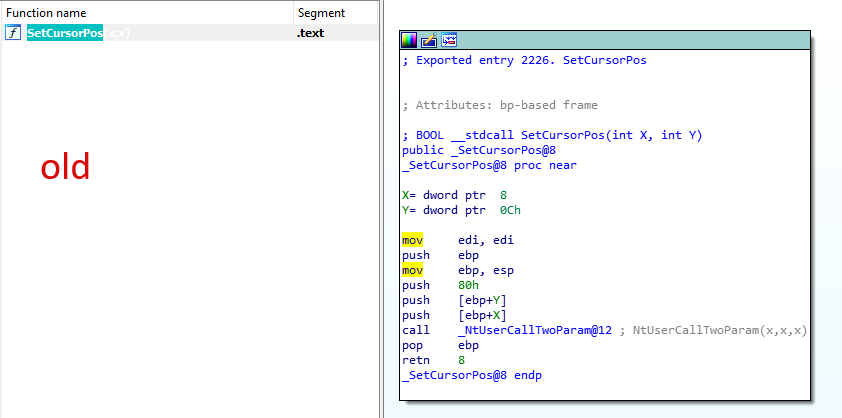Click the node color picker icon
Screen dimensions: 842x418
408,40
